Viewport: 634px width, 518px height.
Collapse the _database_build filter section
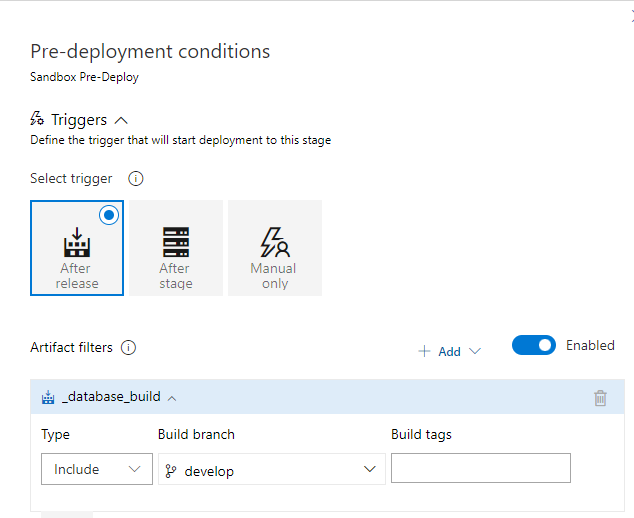click(x=172, y=398)
